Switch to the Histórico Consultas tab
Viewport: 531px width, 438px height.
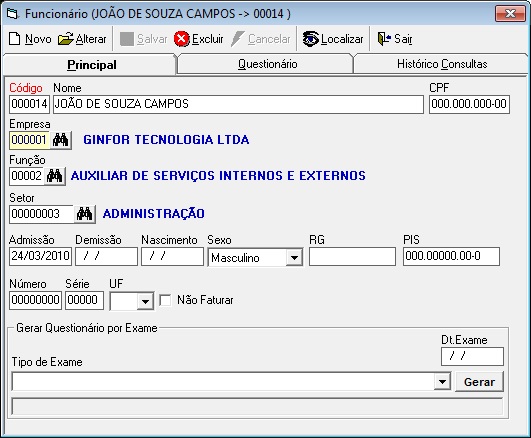point(442,64)
